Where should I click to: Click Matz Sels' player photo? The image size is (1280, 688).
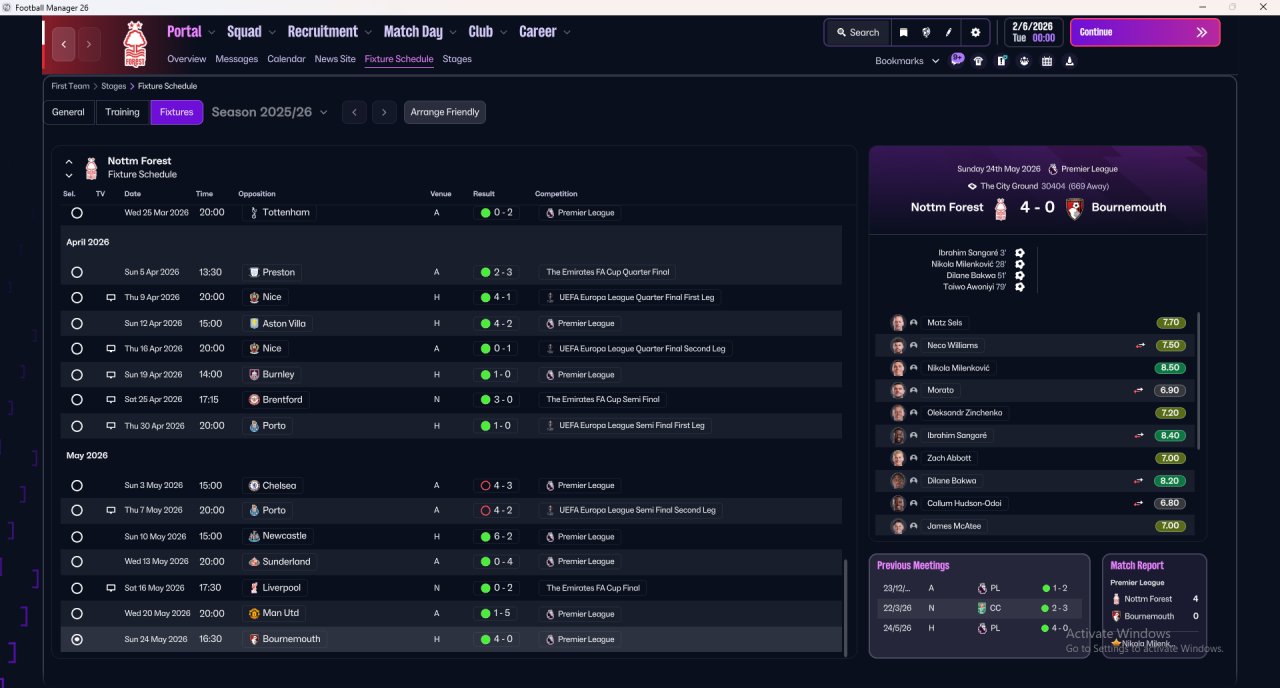(x=898, y=323)
